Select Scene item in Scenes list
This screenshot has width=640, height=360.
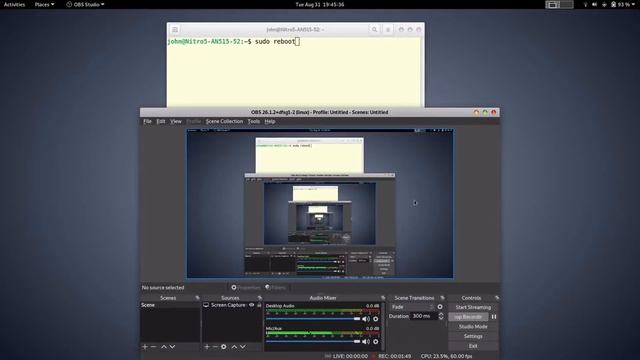tap(170, 305)
